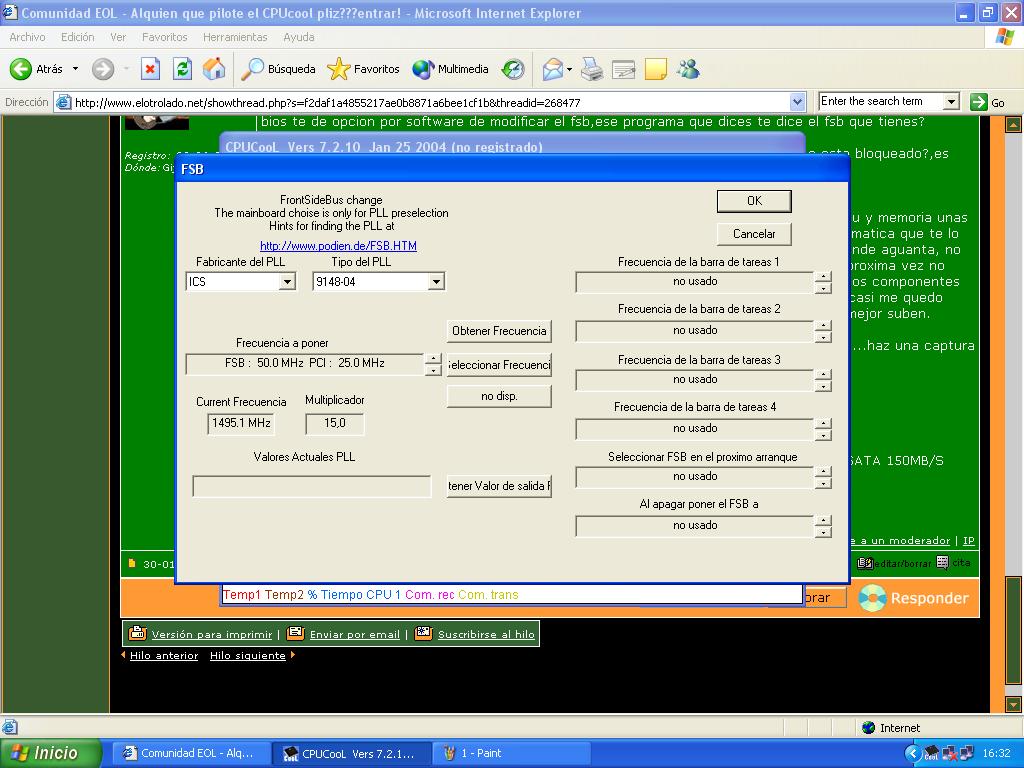Click the editar/borrar post icon
Viewport: 1024px width, 768px height.
865,563
